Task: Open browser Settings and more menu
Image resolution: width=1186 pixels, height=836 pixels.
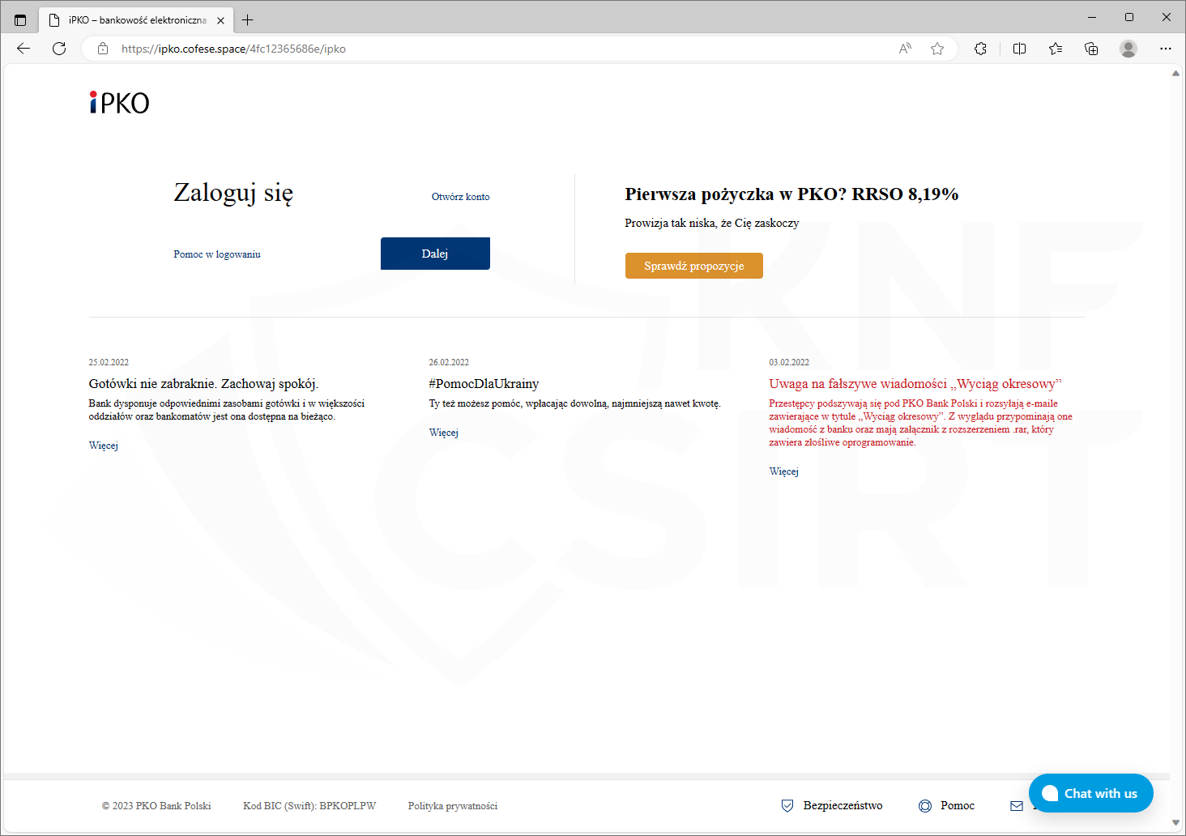Action: 1165,48
